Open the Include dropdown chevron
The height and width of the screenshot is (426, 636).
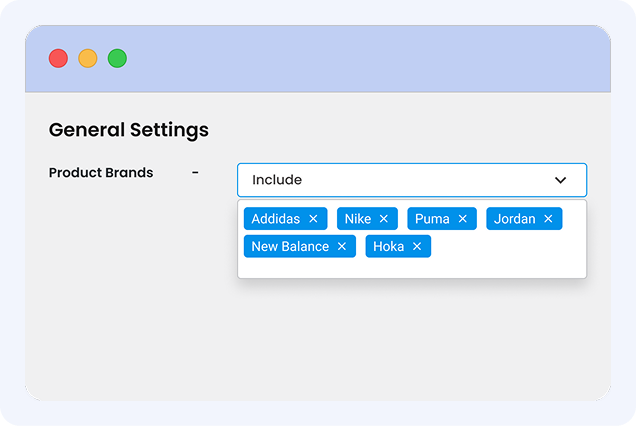click(561, 180)
